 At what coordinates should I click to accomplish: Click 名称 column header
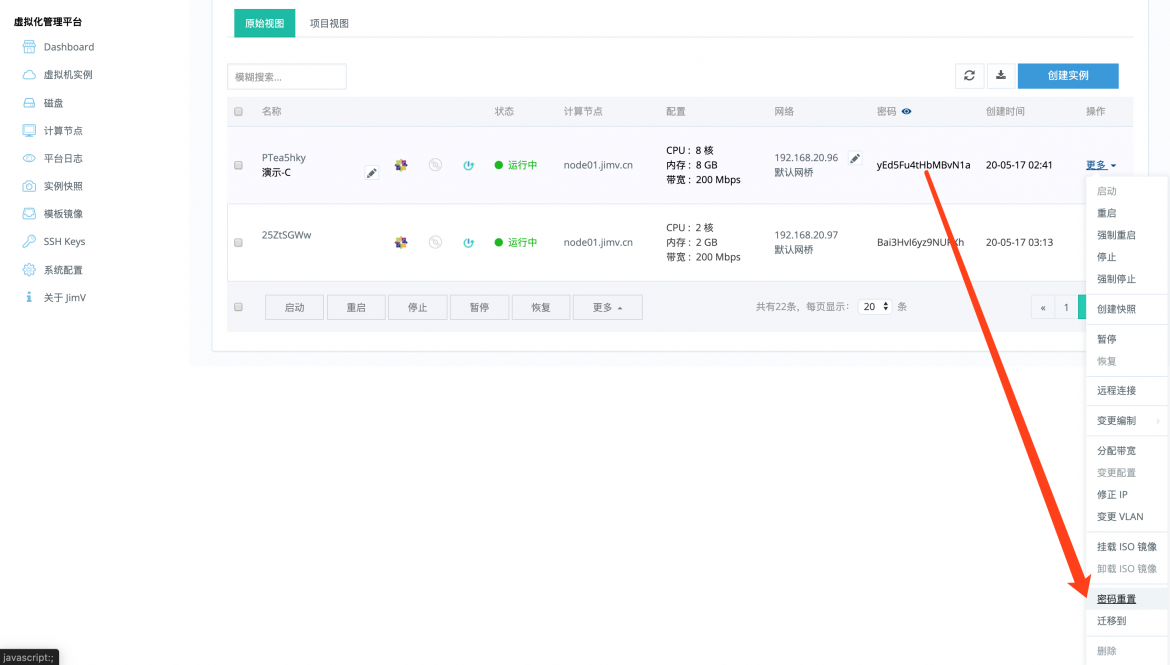[x=272, y=111]
